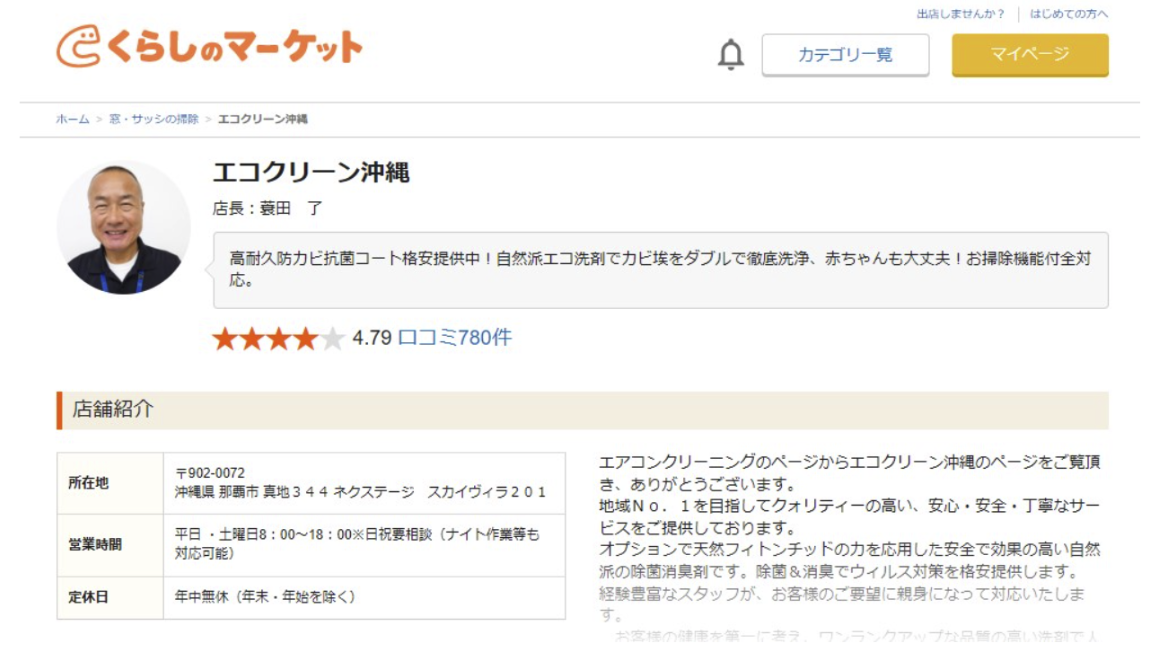Click the 沖縄県 那覇市 address line
This screenshot has width=1159, height=649.
[x=361, y=492]
